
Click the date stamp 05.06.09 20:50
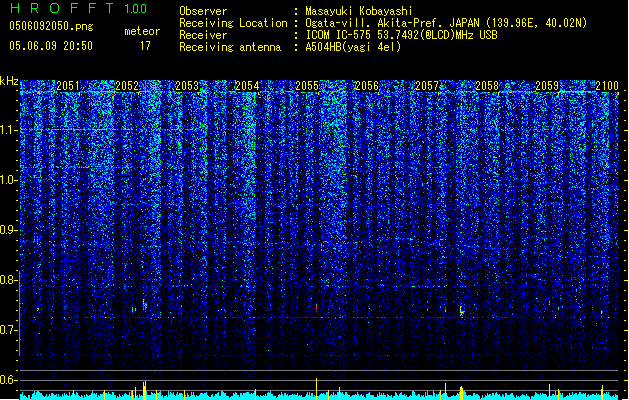[x=51, y=46]
